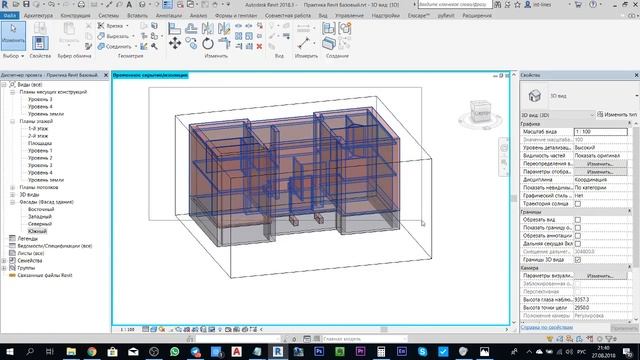This screenshot has width=640, height=360.
Task: Click the house icon in the Properties type selector
Action: point(534,96)
